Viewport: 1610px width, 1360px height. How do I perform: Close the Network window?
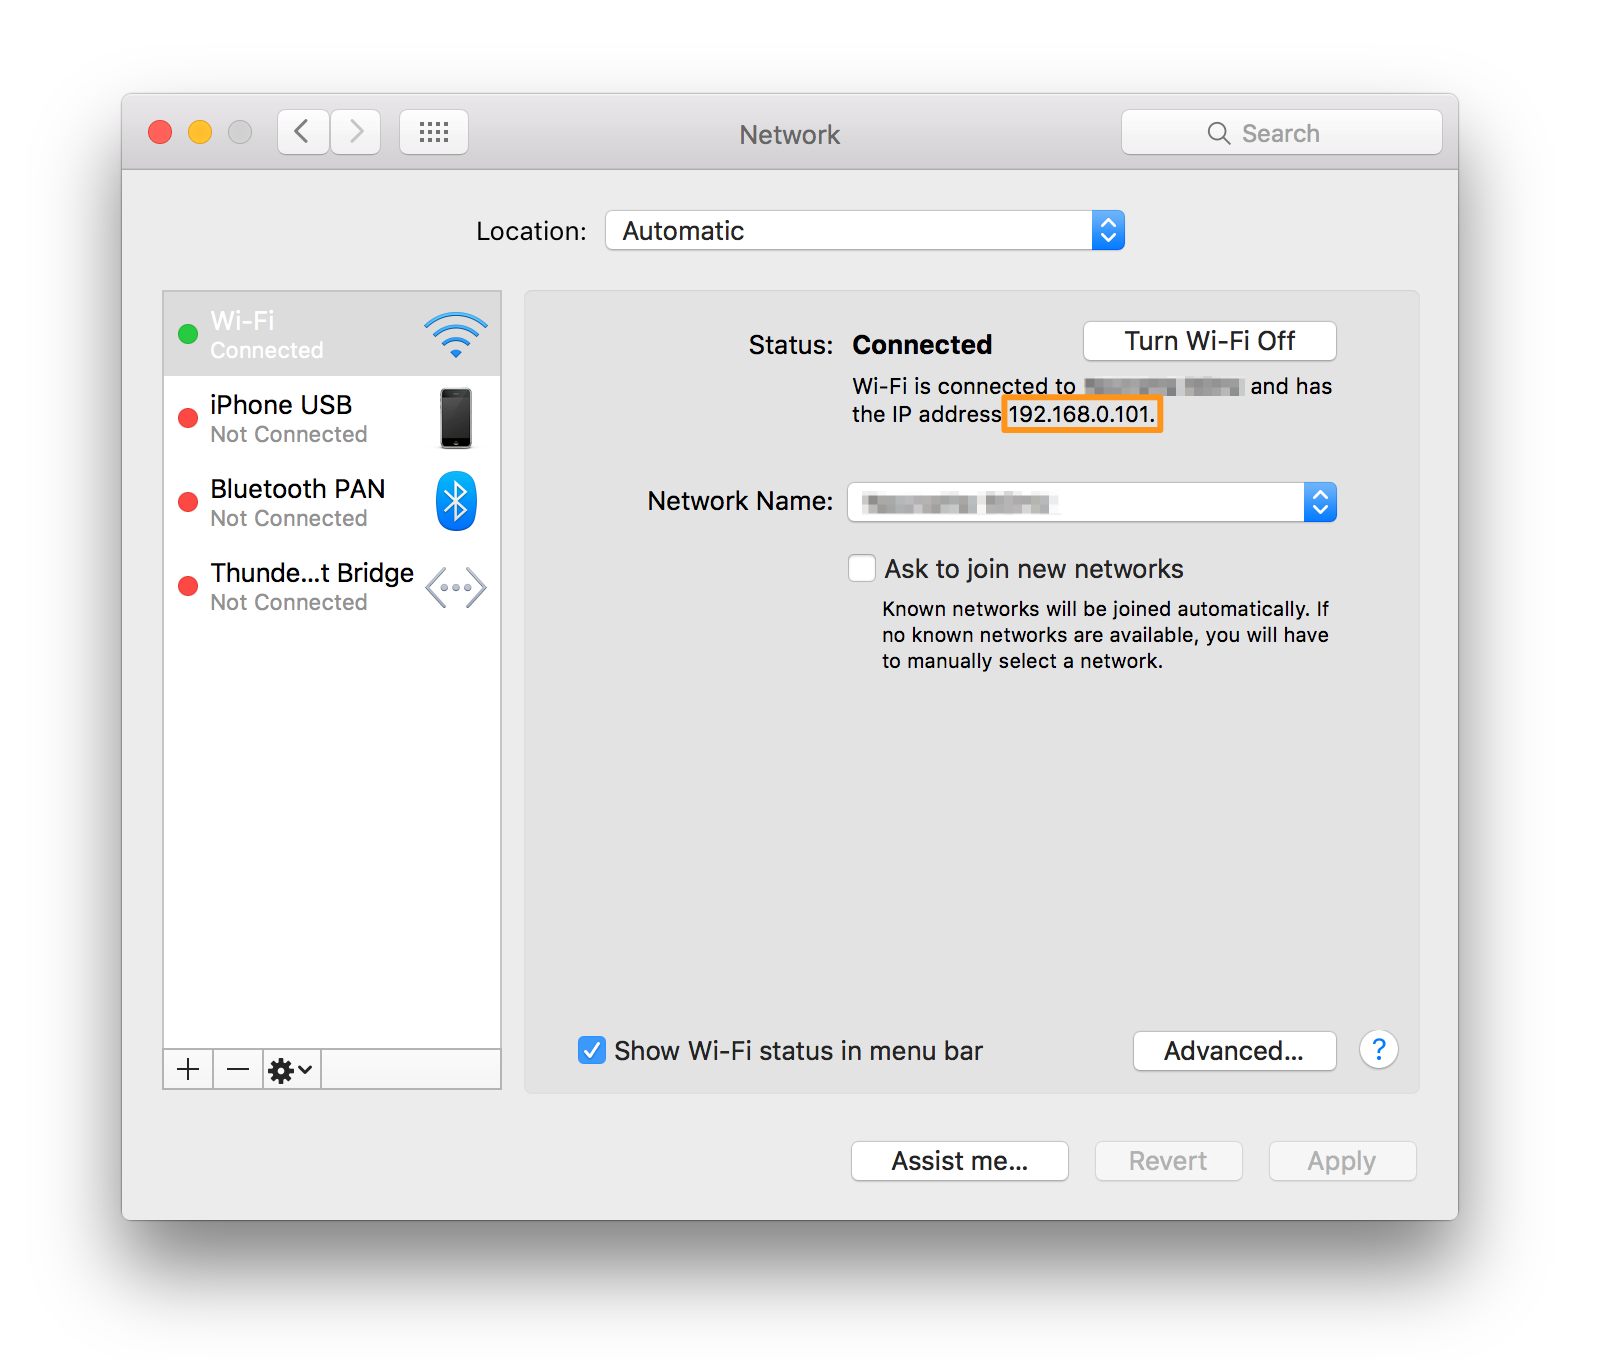[x=160, y=132]
